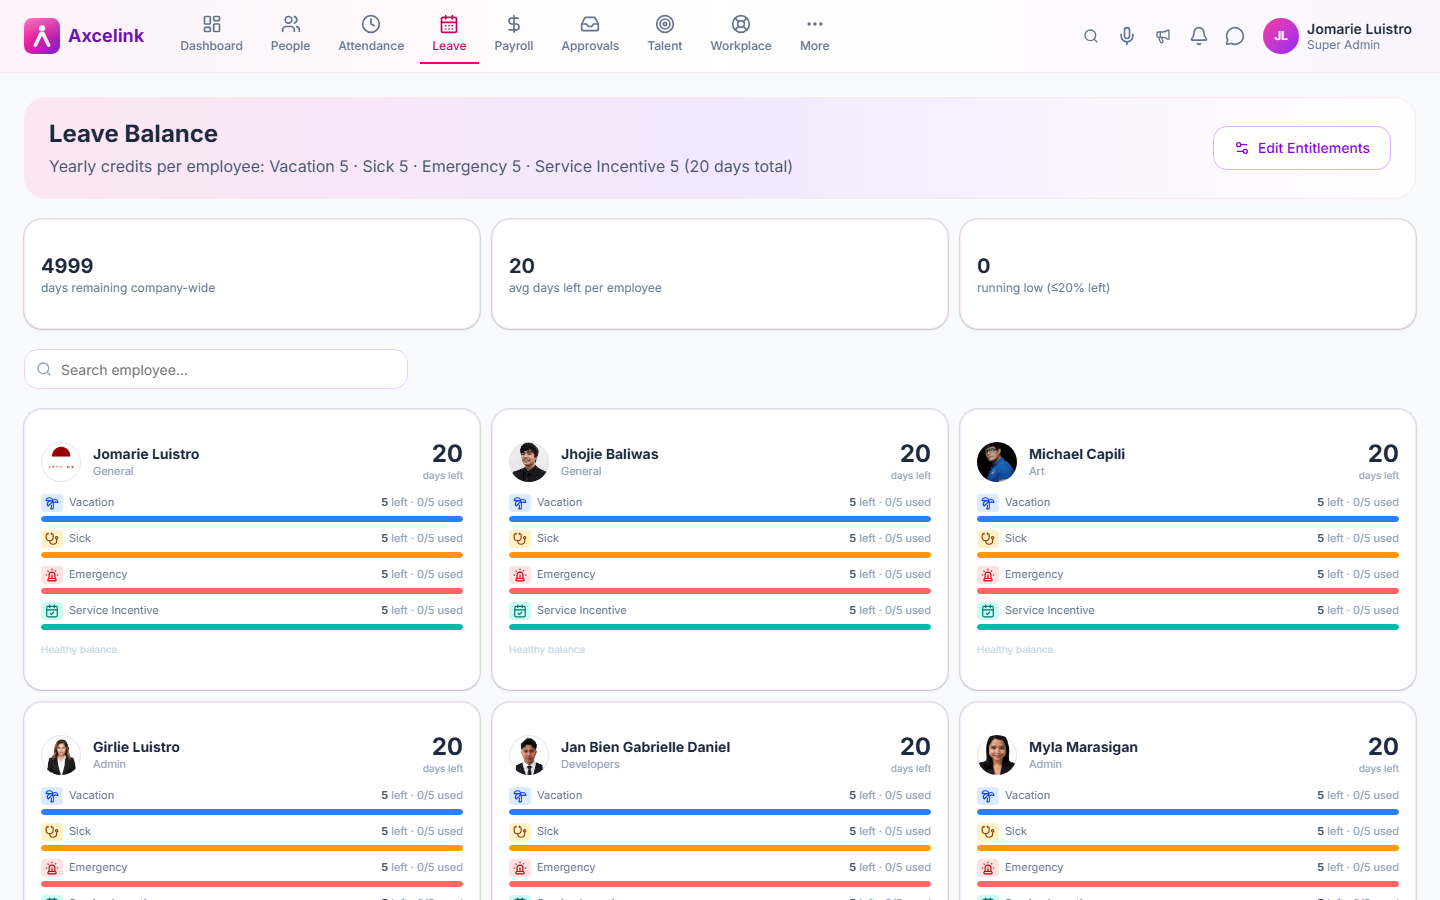This screenshot has width=1440, height=900.
Task: Open the Jomarie Luistro Super Admin profile
Action: pyautogui.click(x=1338, y=36)
